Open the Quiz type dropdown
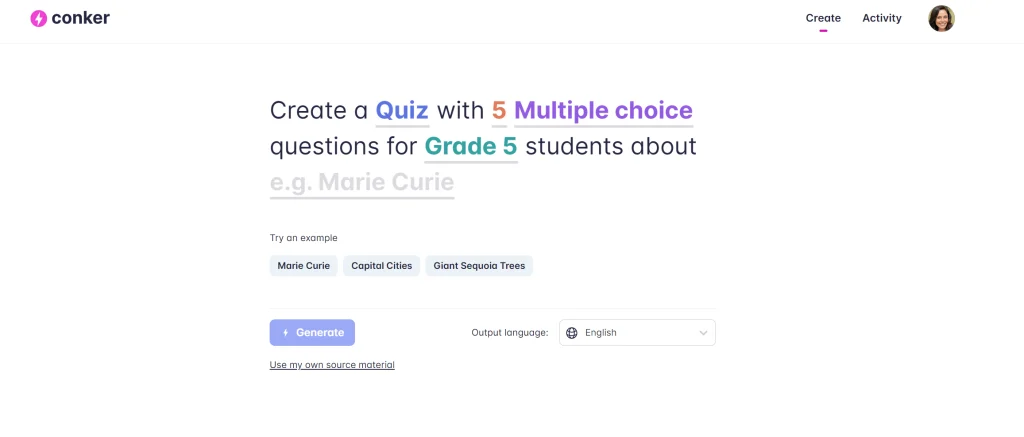 (402, 110)
